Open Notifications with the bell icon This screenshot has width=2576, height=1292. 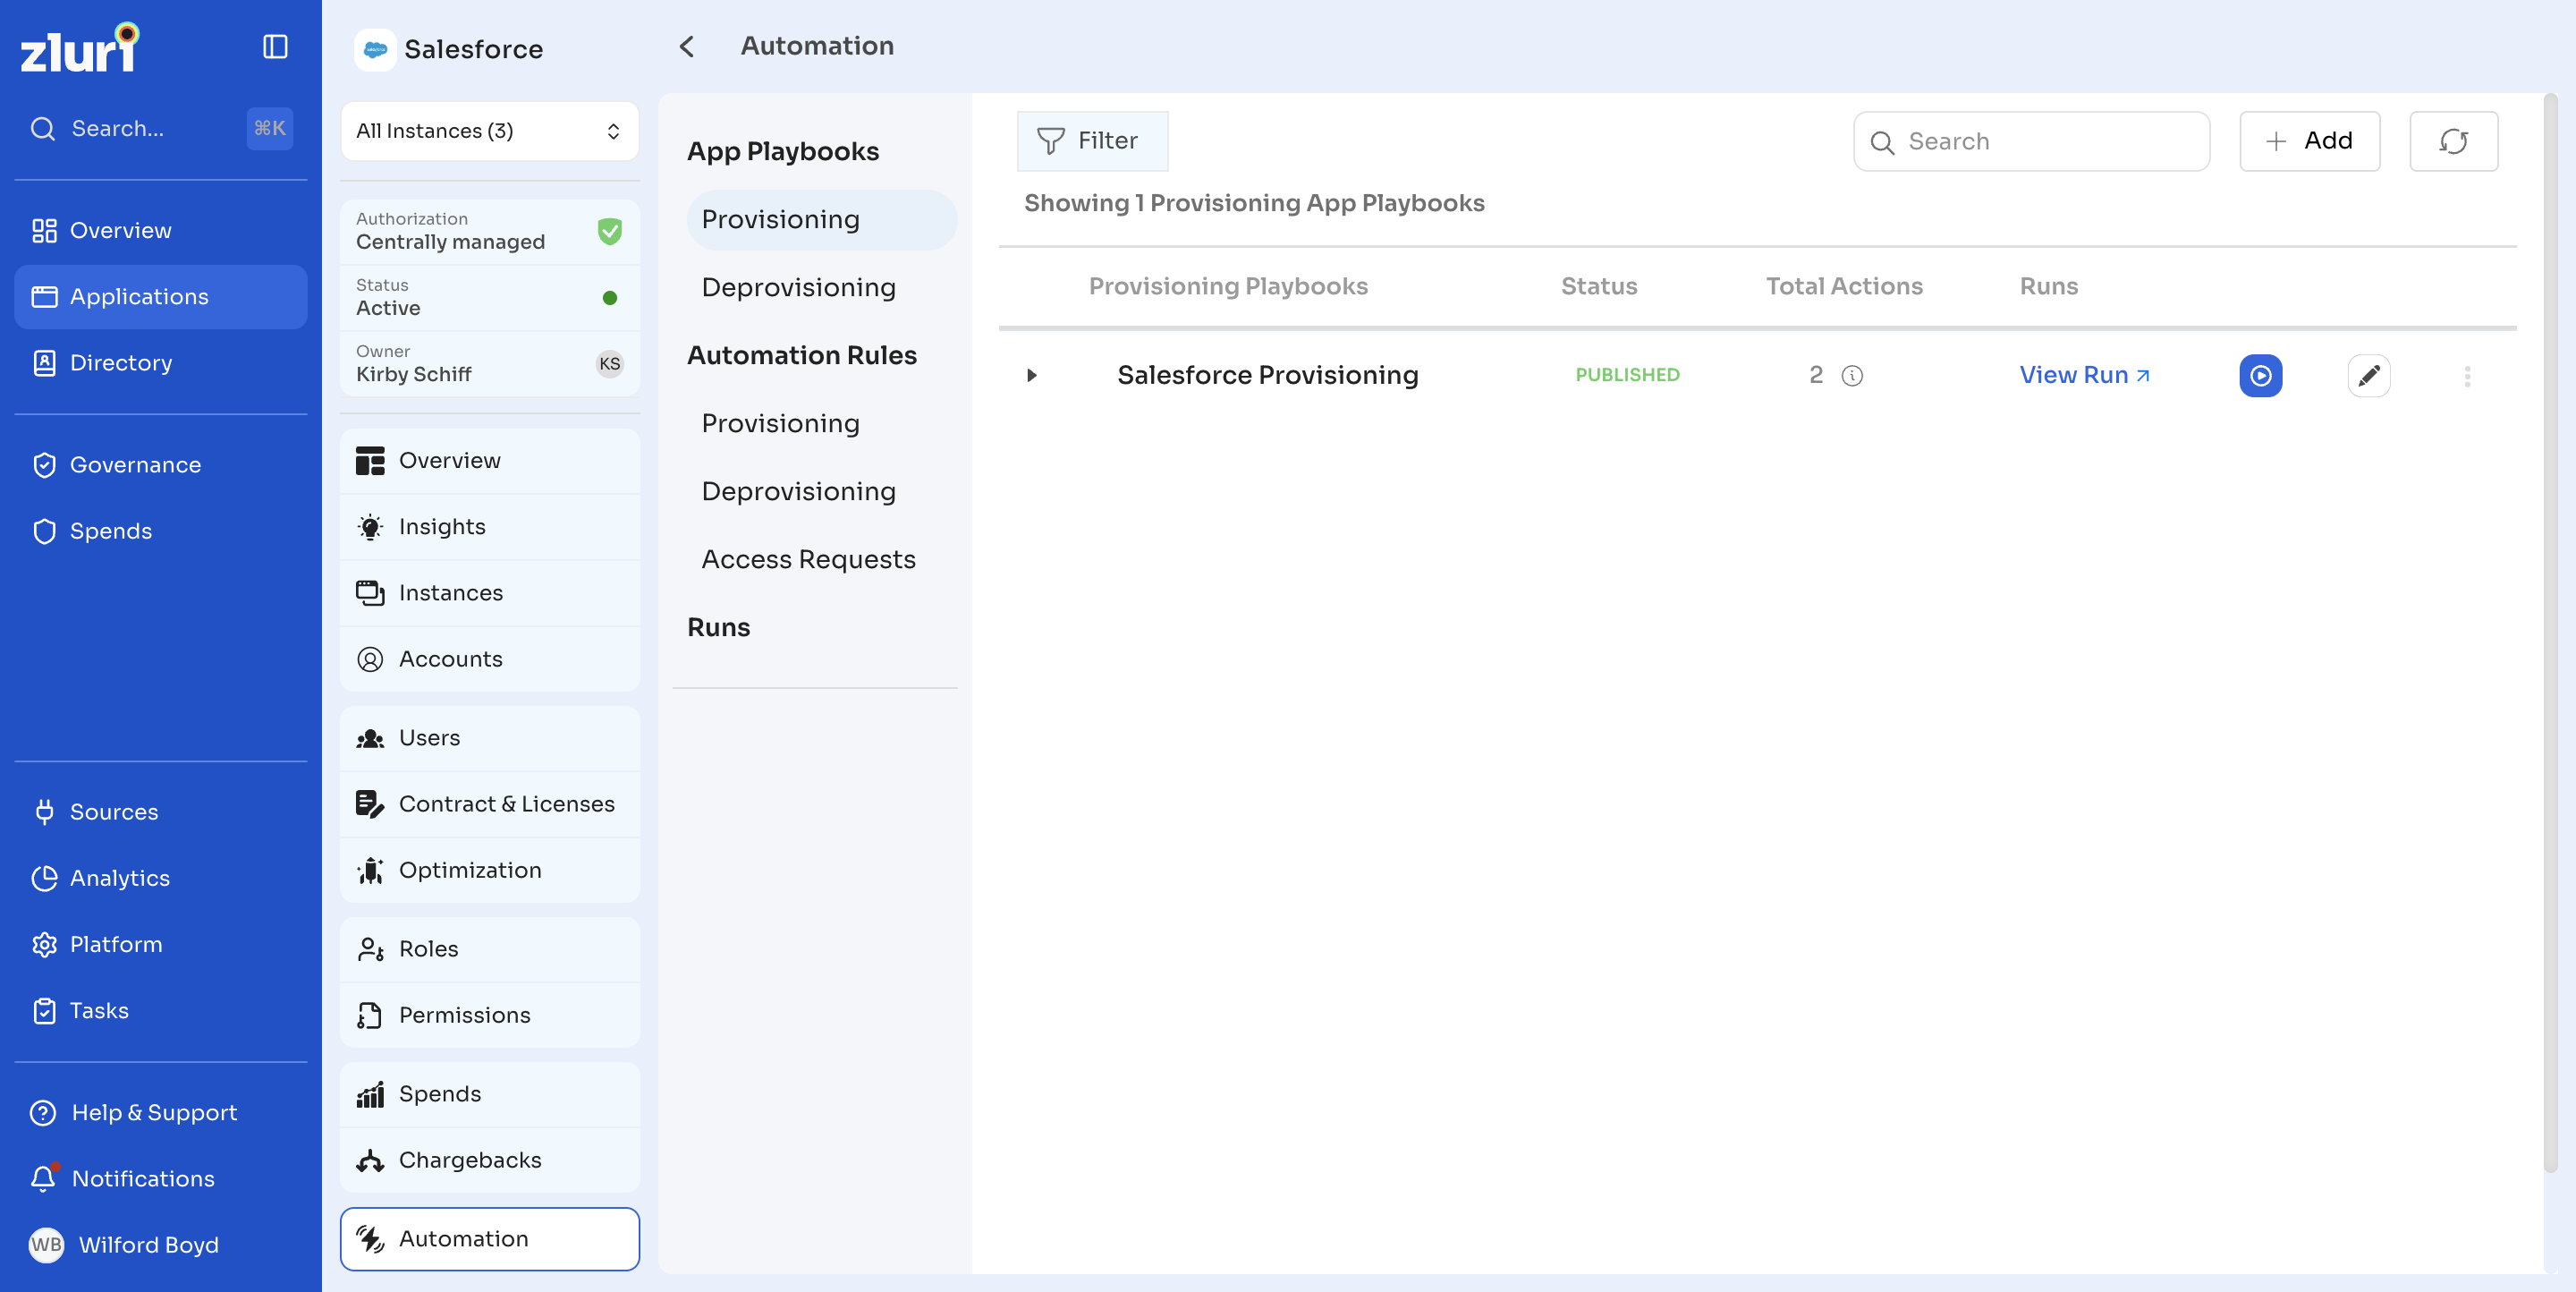pos(43,1178)
